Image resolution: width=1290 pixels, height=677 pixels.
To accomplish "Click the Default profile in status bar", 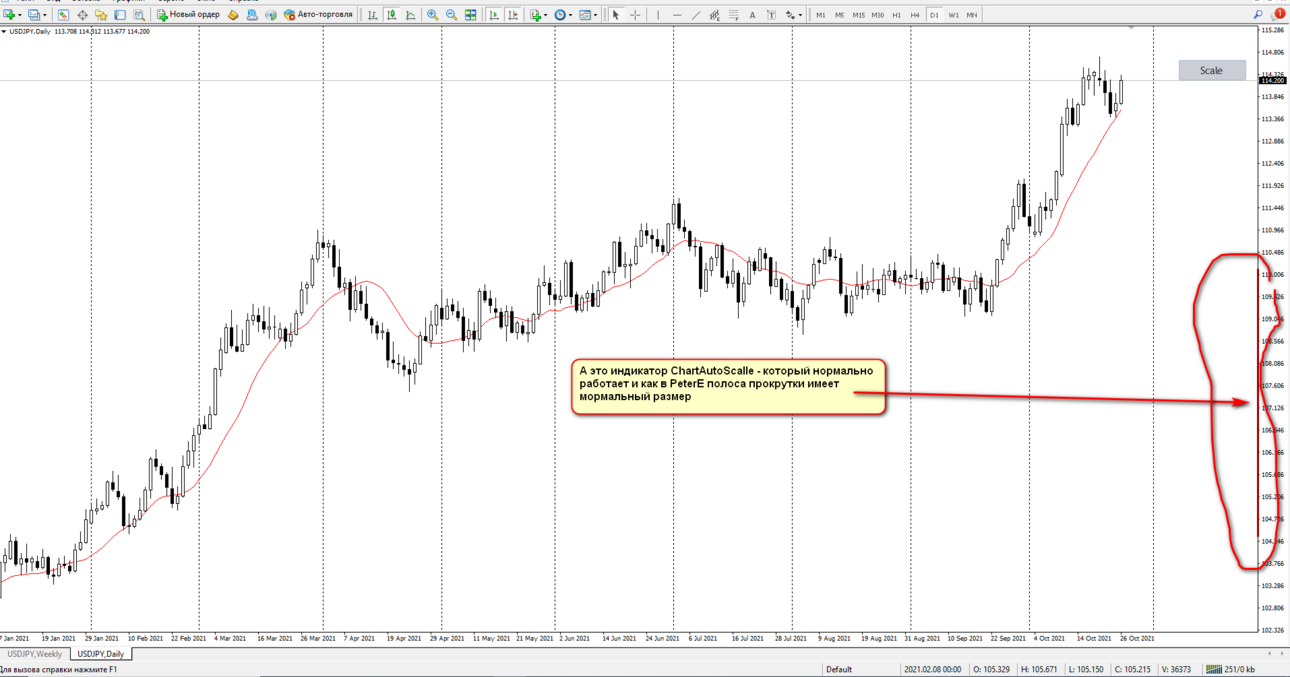I will pos(839,669).
